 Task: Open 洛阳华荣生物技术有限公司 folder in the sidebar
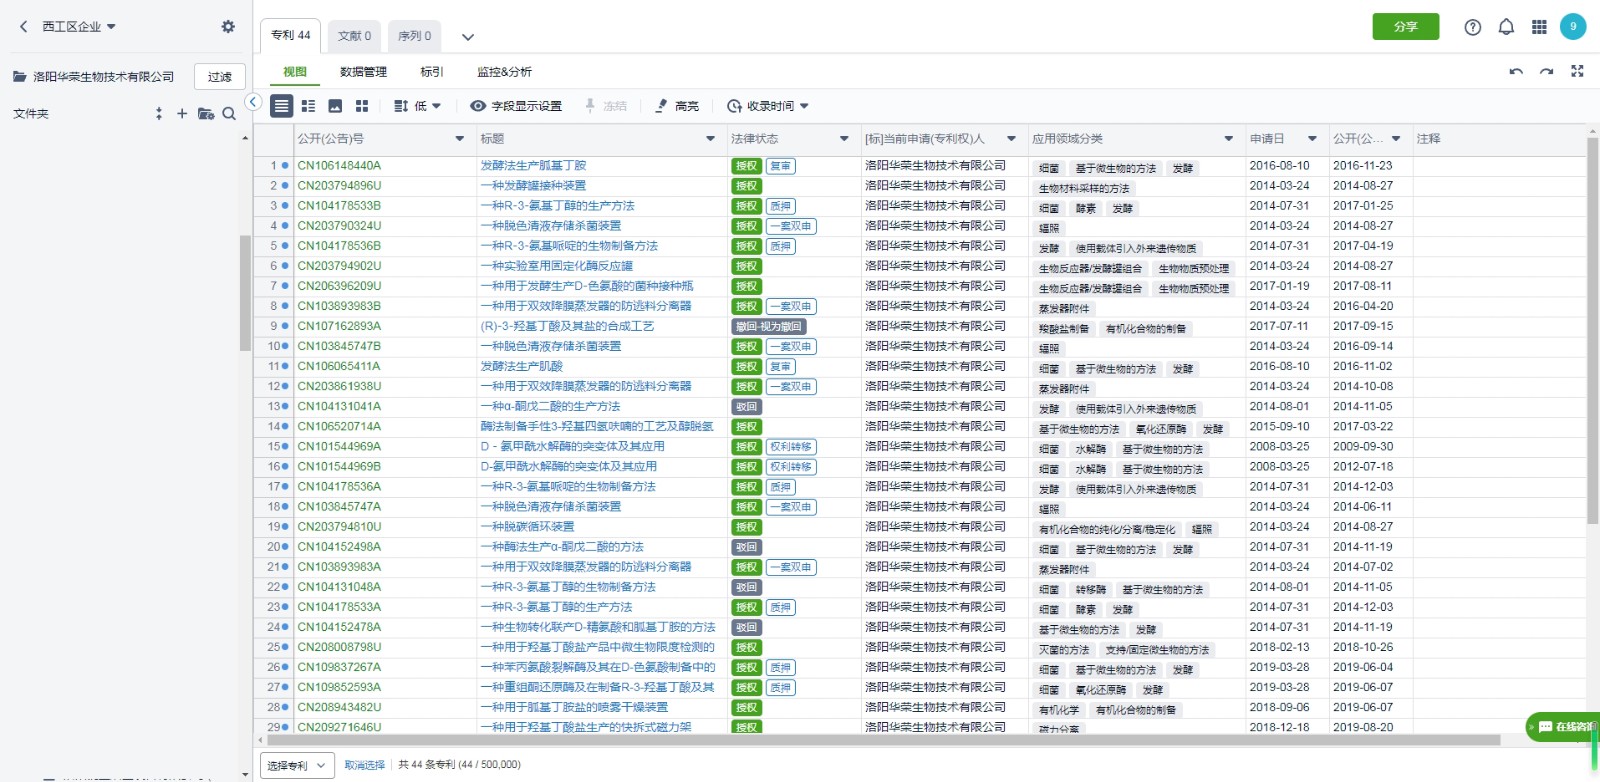tap(93, 77)
